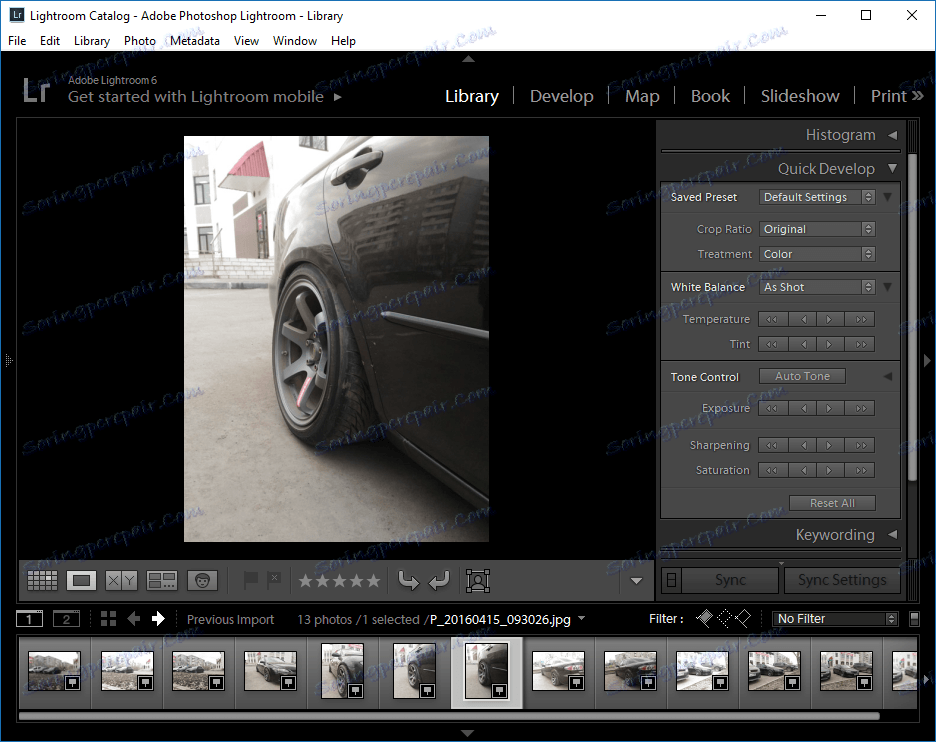Expand the Histogram panel
Screen dimensions: 936x742
(x=892, y=136)
